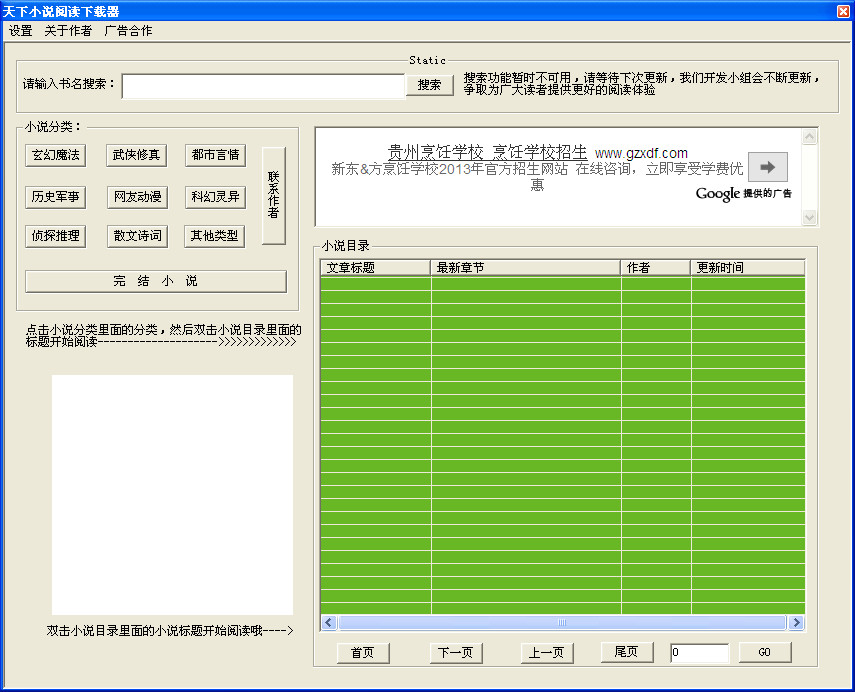Click the gray arrow icon in the ad

click(767, 167)
